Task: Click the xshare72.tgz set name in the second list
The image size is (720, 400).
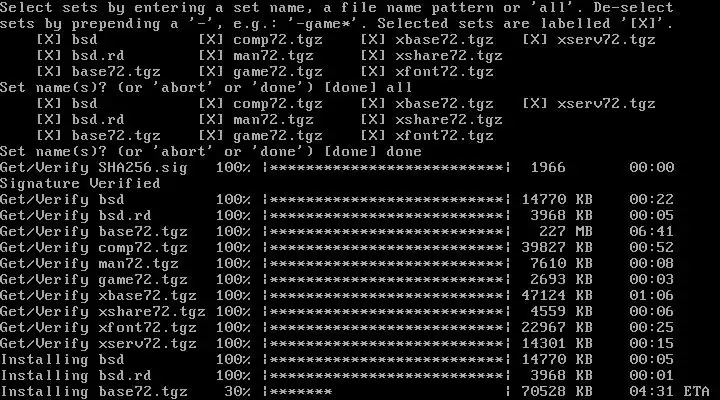Action: coord(449,119)
